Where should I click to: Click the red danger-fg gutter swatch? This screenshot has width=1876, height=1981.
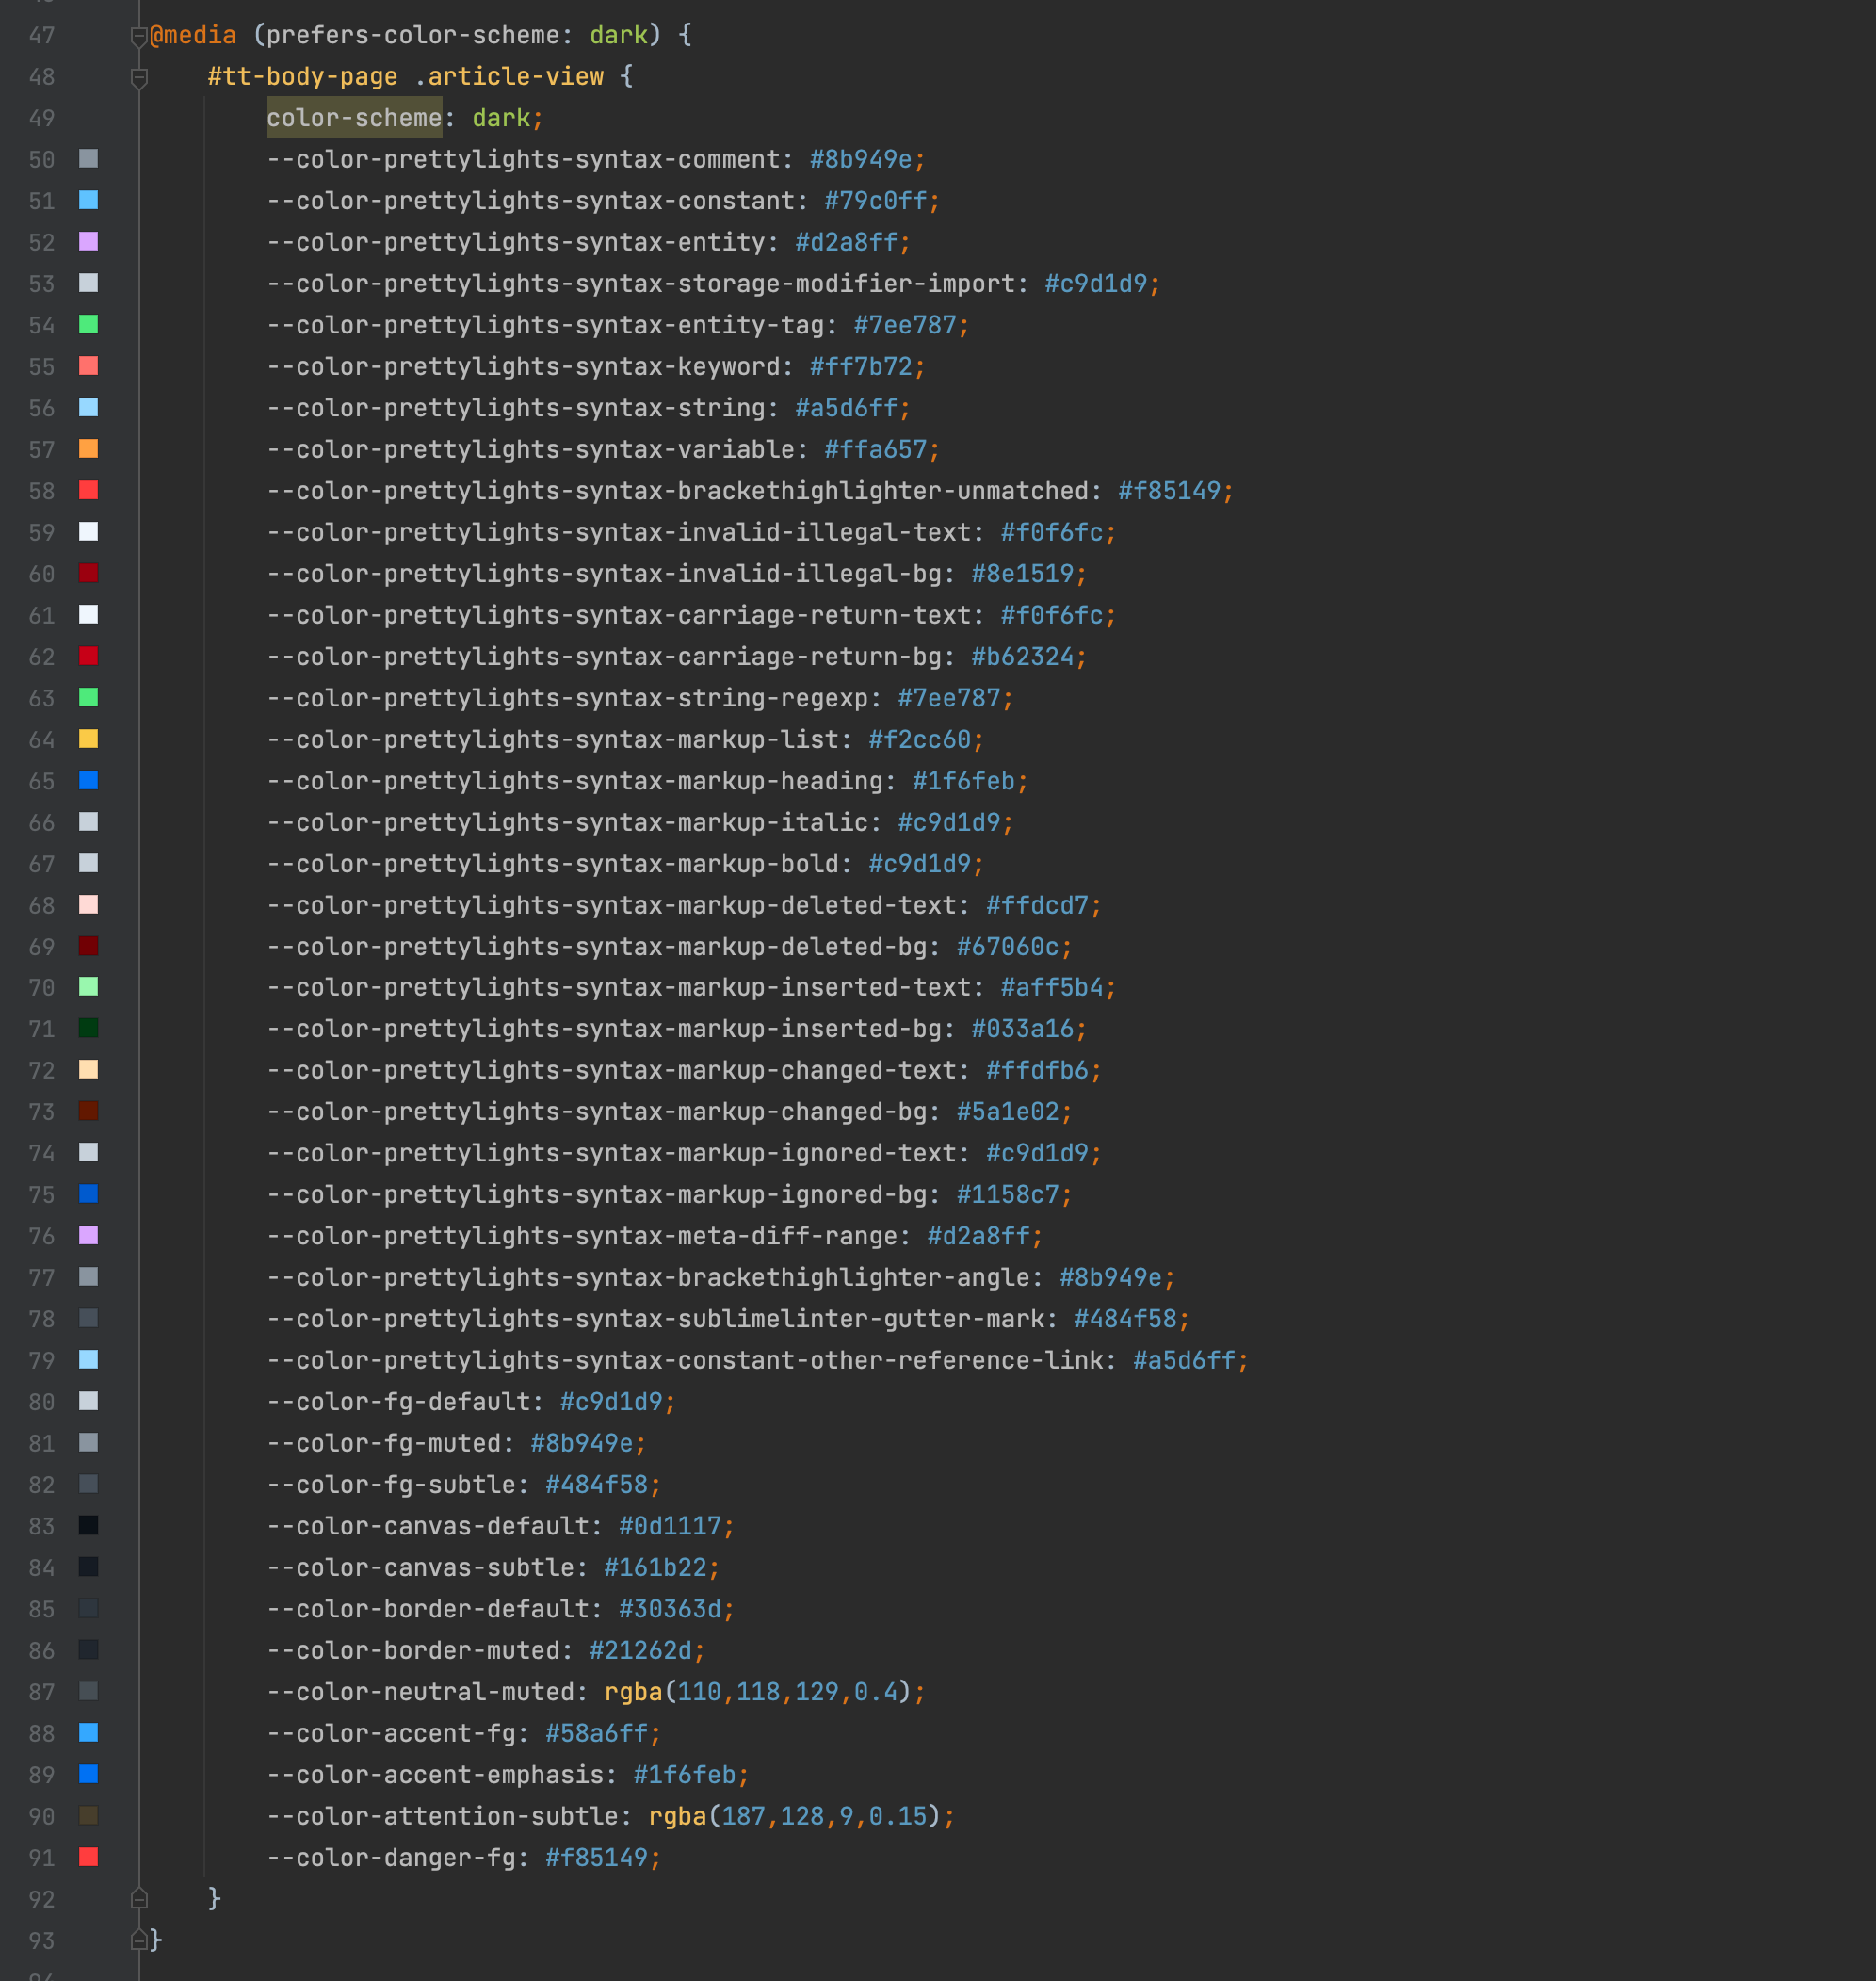coord(88,1857)
